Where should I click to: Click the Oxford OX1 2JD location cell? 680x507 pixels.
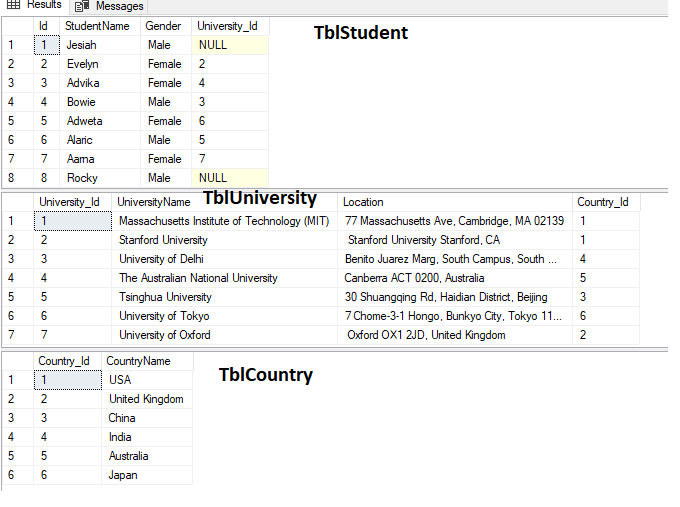click(454, 335)
